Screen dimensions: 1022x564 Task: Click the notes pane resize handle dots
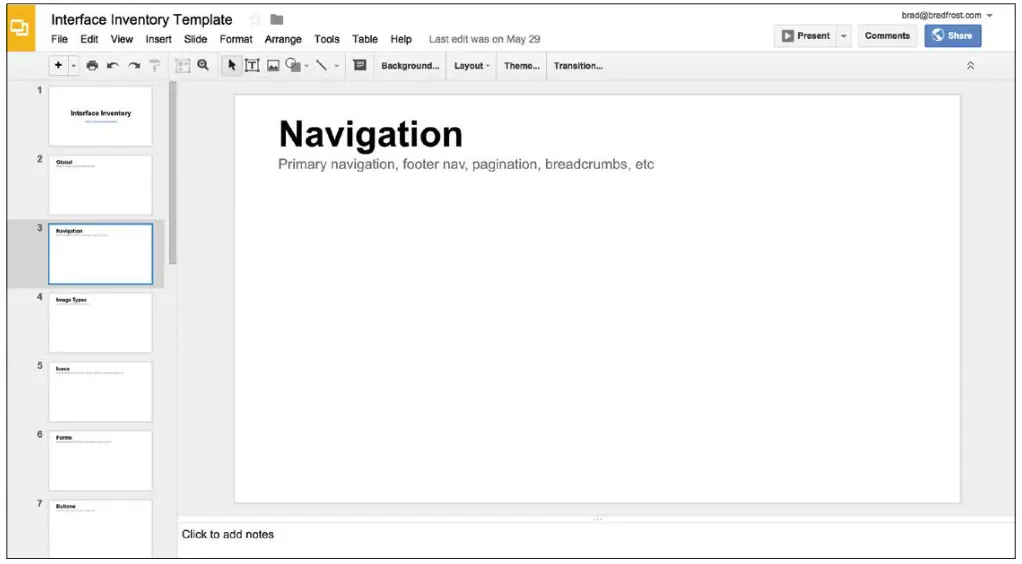click(597, 519)
